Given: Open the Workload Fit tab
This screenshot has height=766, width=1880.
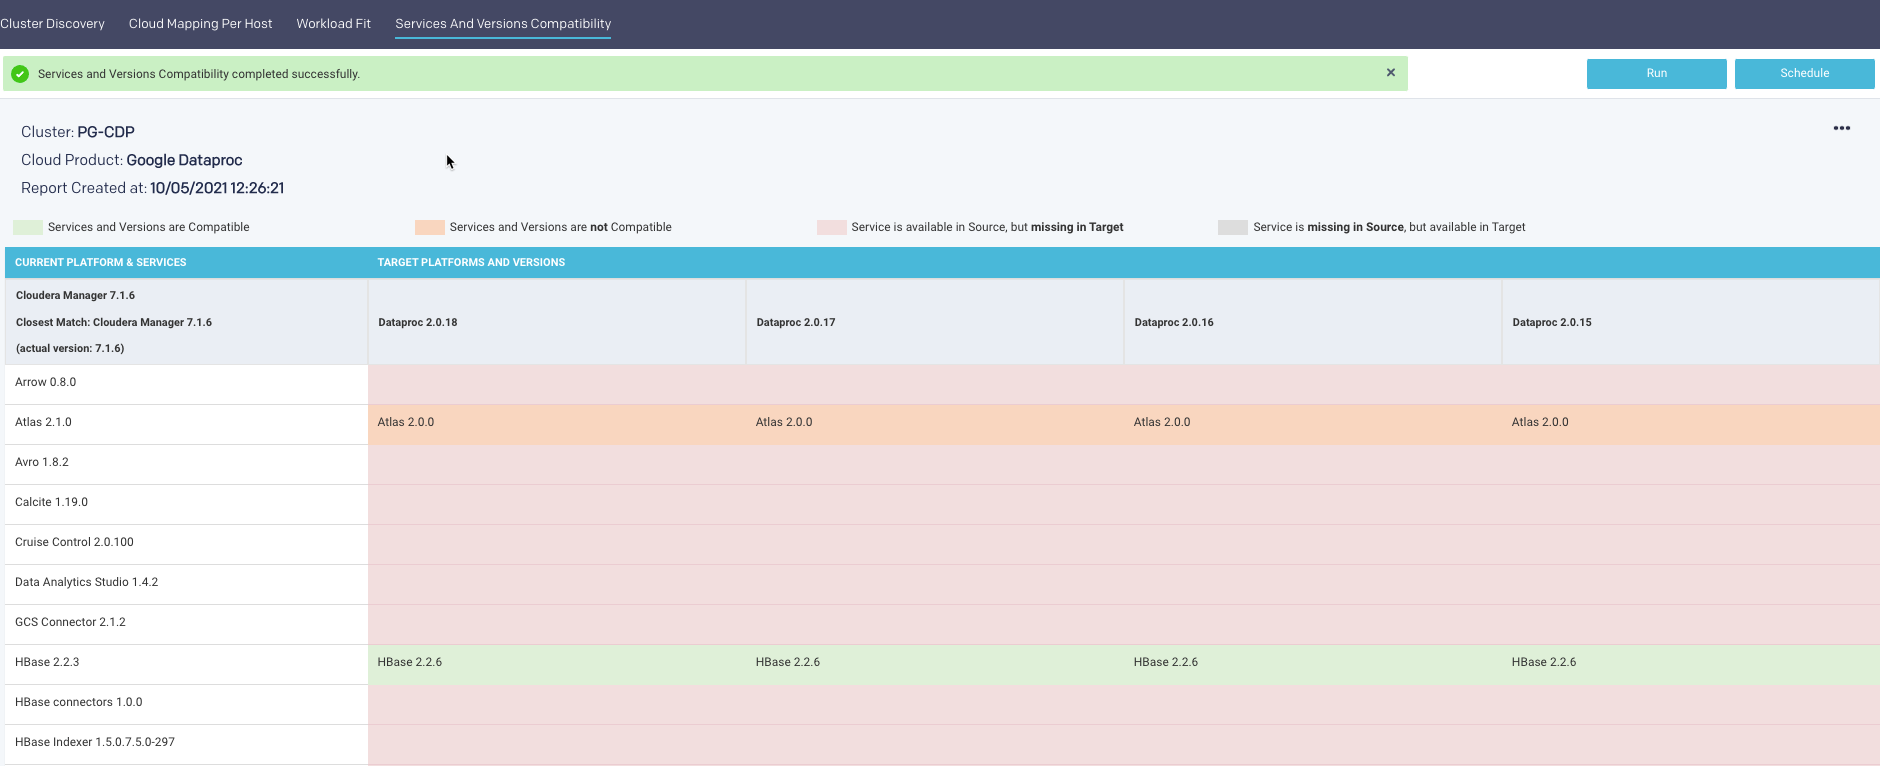Looking at the screenshot, I should [x=333, y=24].
